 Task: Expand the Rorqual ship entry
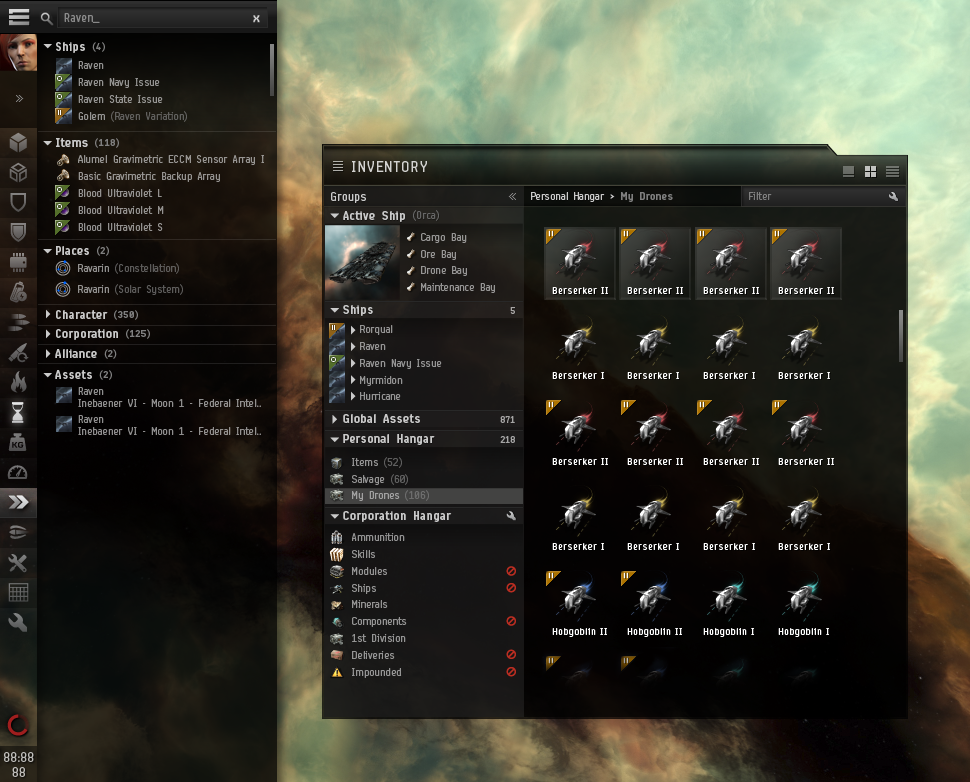[353, 330]
